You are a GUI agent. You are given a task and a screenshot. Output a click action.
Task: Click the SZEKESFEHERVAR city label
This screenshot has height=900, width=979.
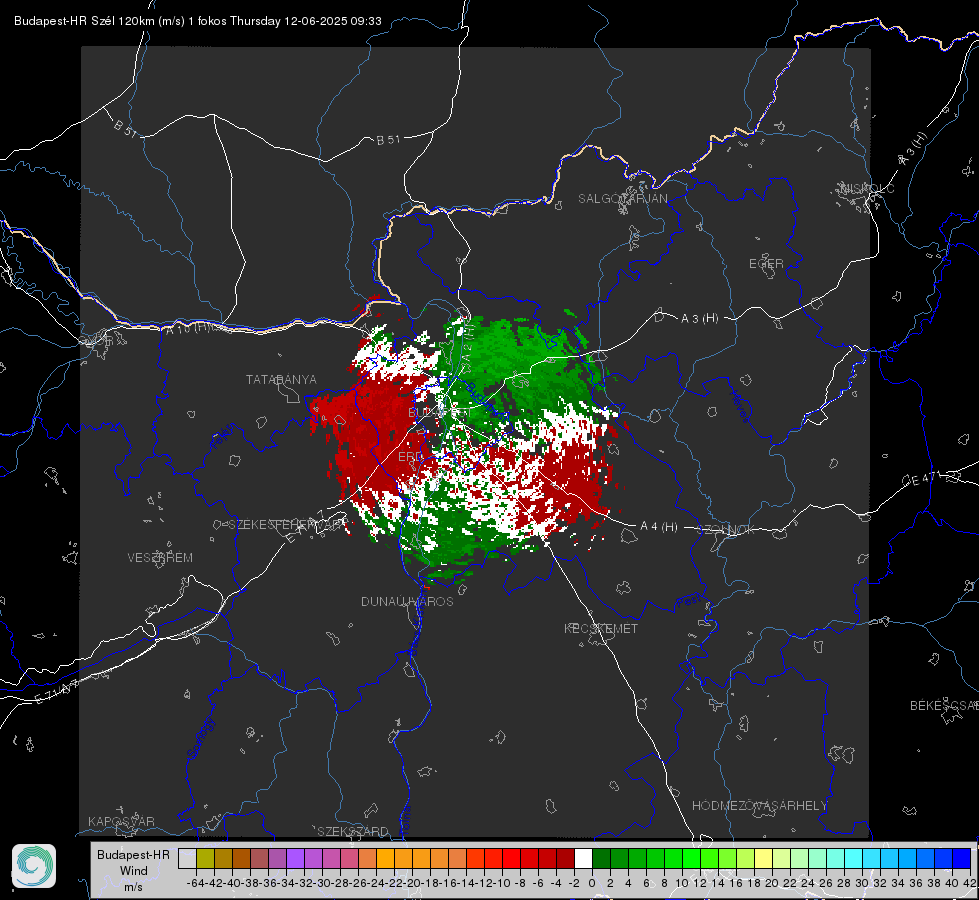coord(288,525)
